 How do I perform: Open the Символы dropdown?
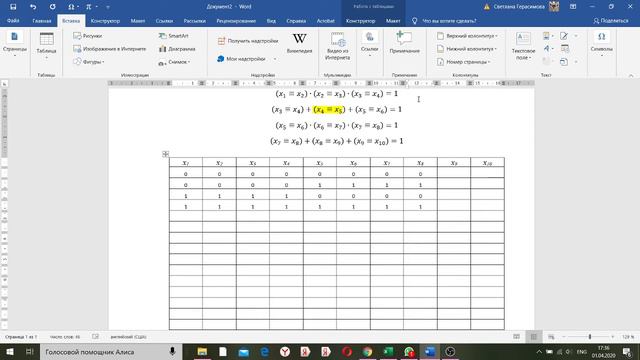[601, 44]
